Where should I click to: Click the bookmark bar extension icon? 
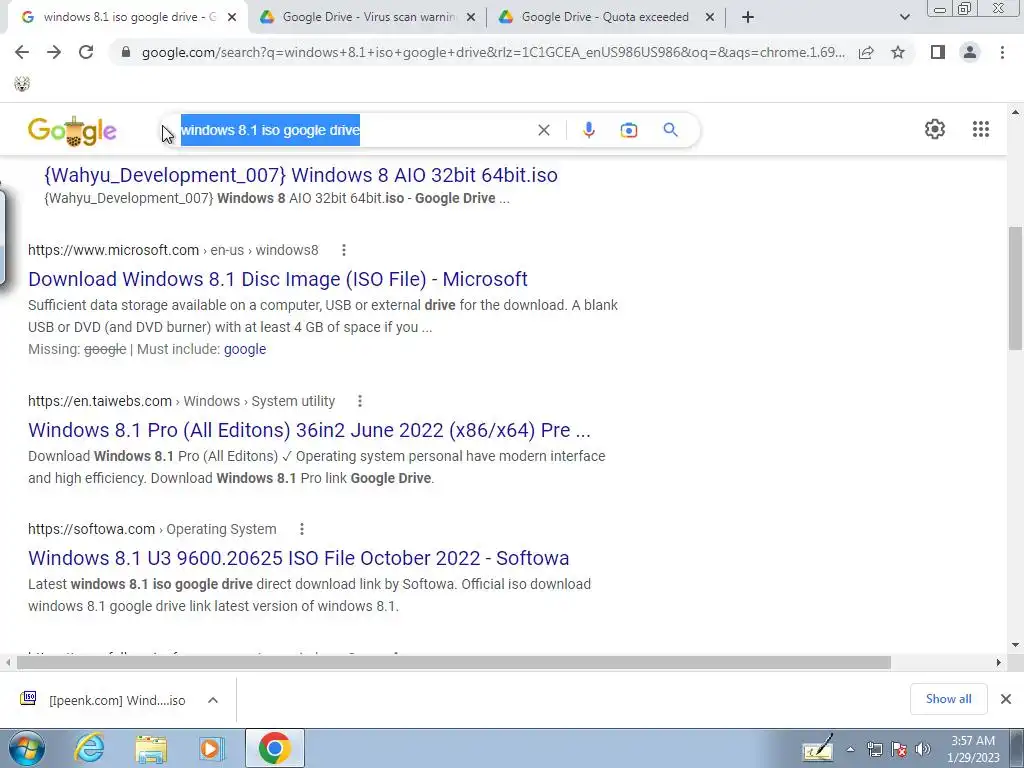pos(22,84)
